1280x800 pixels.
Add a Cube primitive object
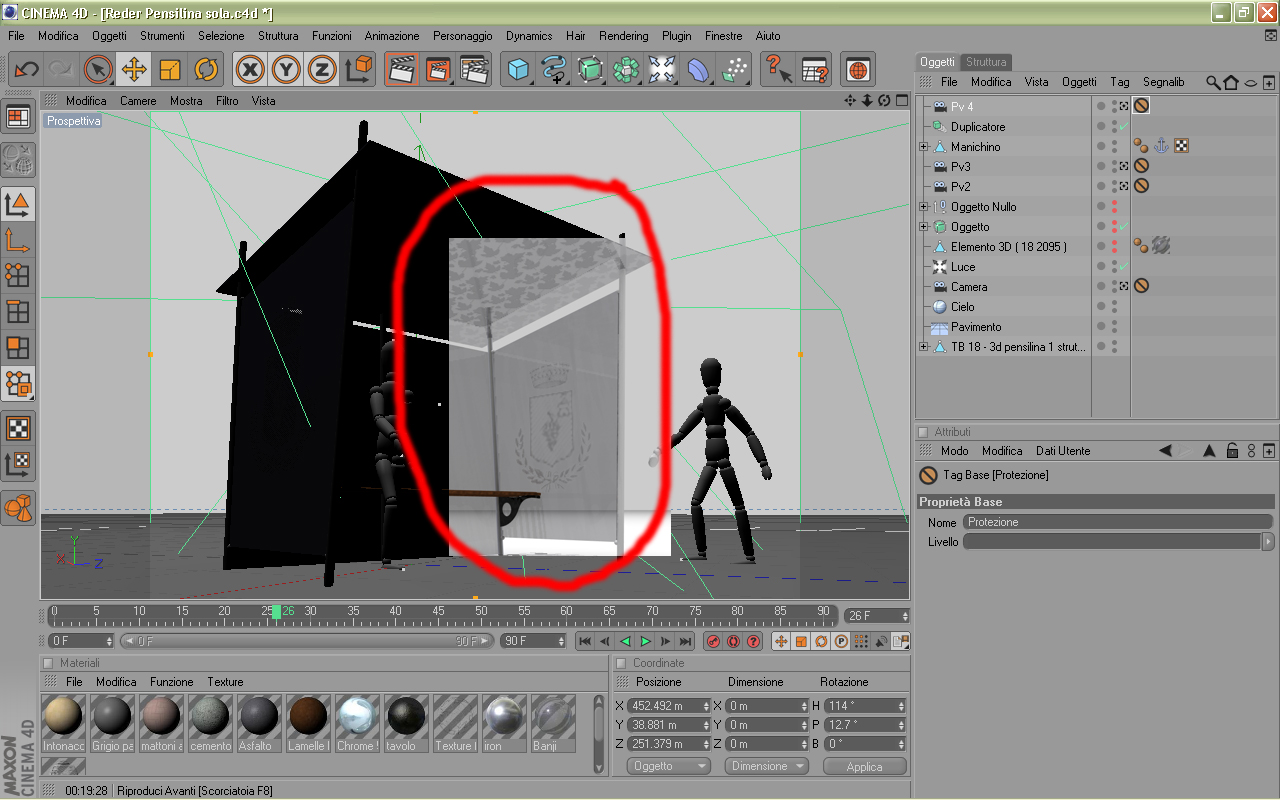click(518, 70)
